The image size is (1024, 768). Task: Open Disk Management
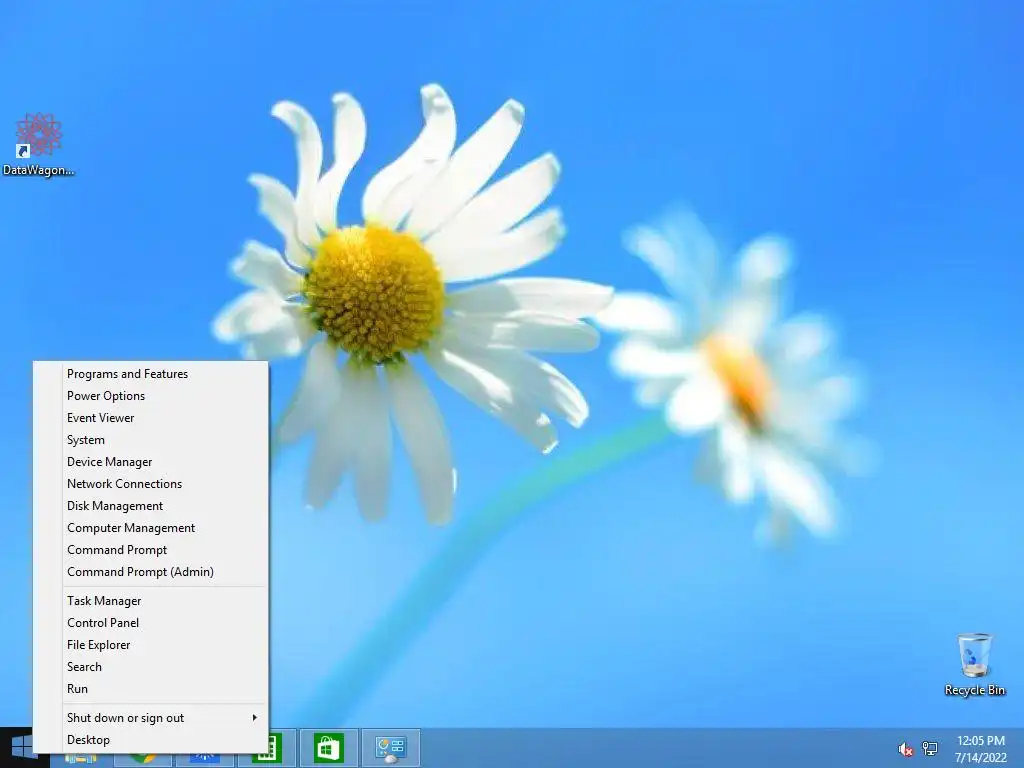pos(150,506)
